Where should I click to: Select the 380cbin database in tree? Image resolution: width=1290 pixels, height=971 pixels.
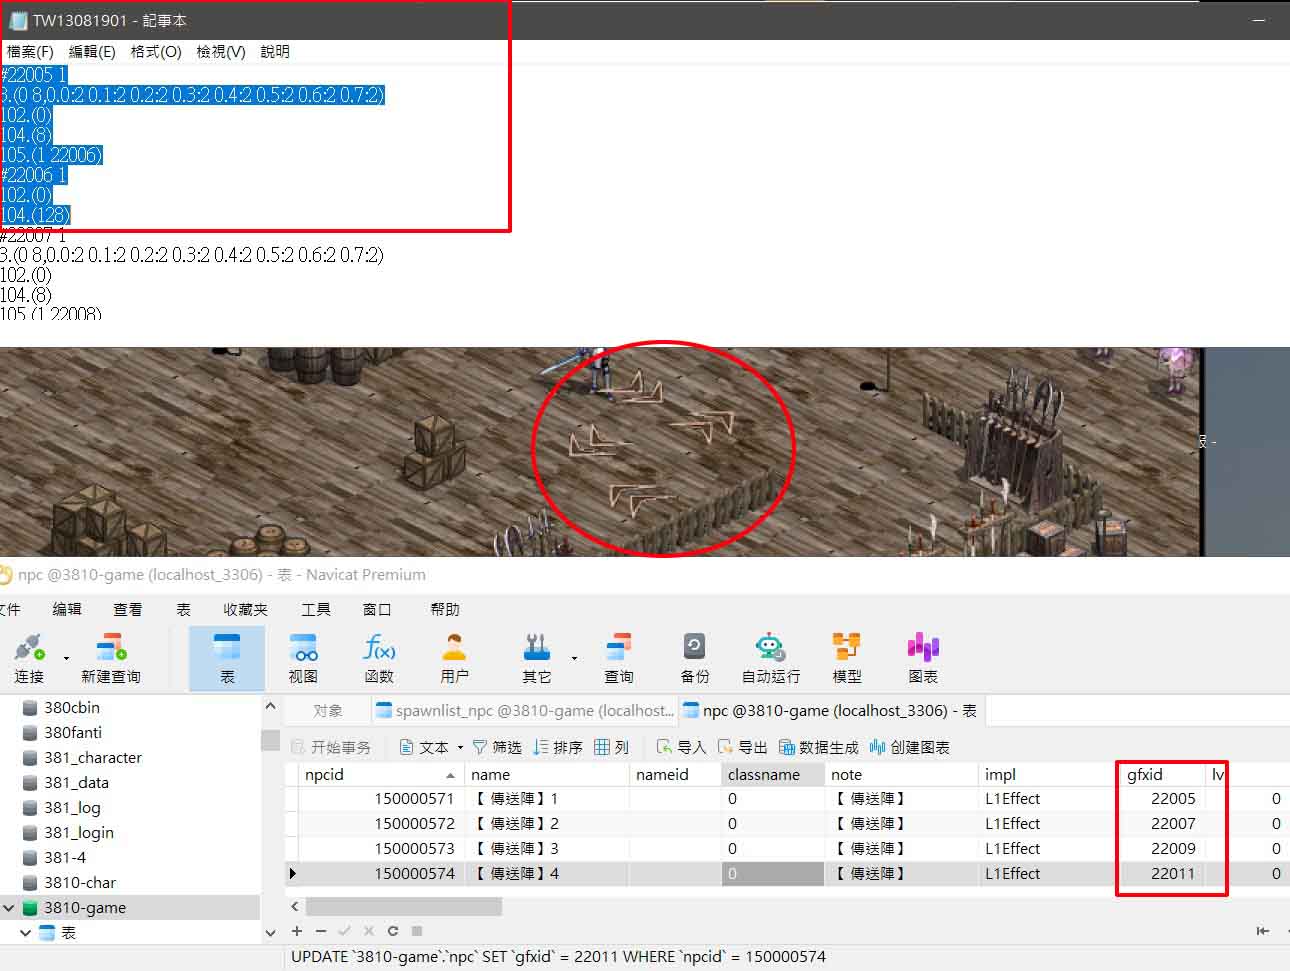point(72,707)
